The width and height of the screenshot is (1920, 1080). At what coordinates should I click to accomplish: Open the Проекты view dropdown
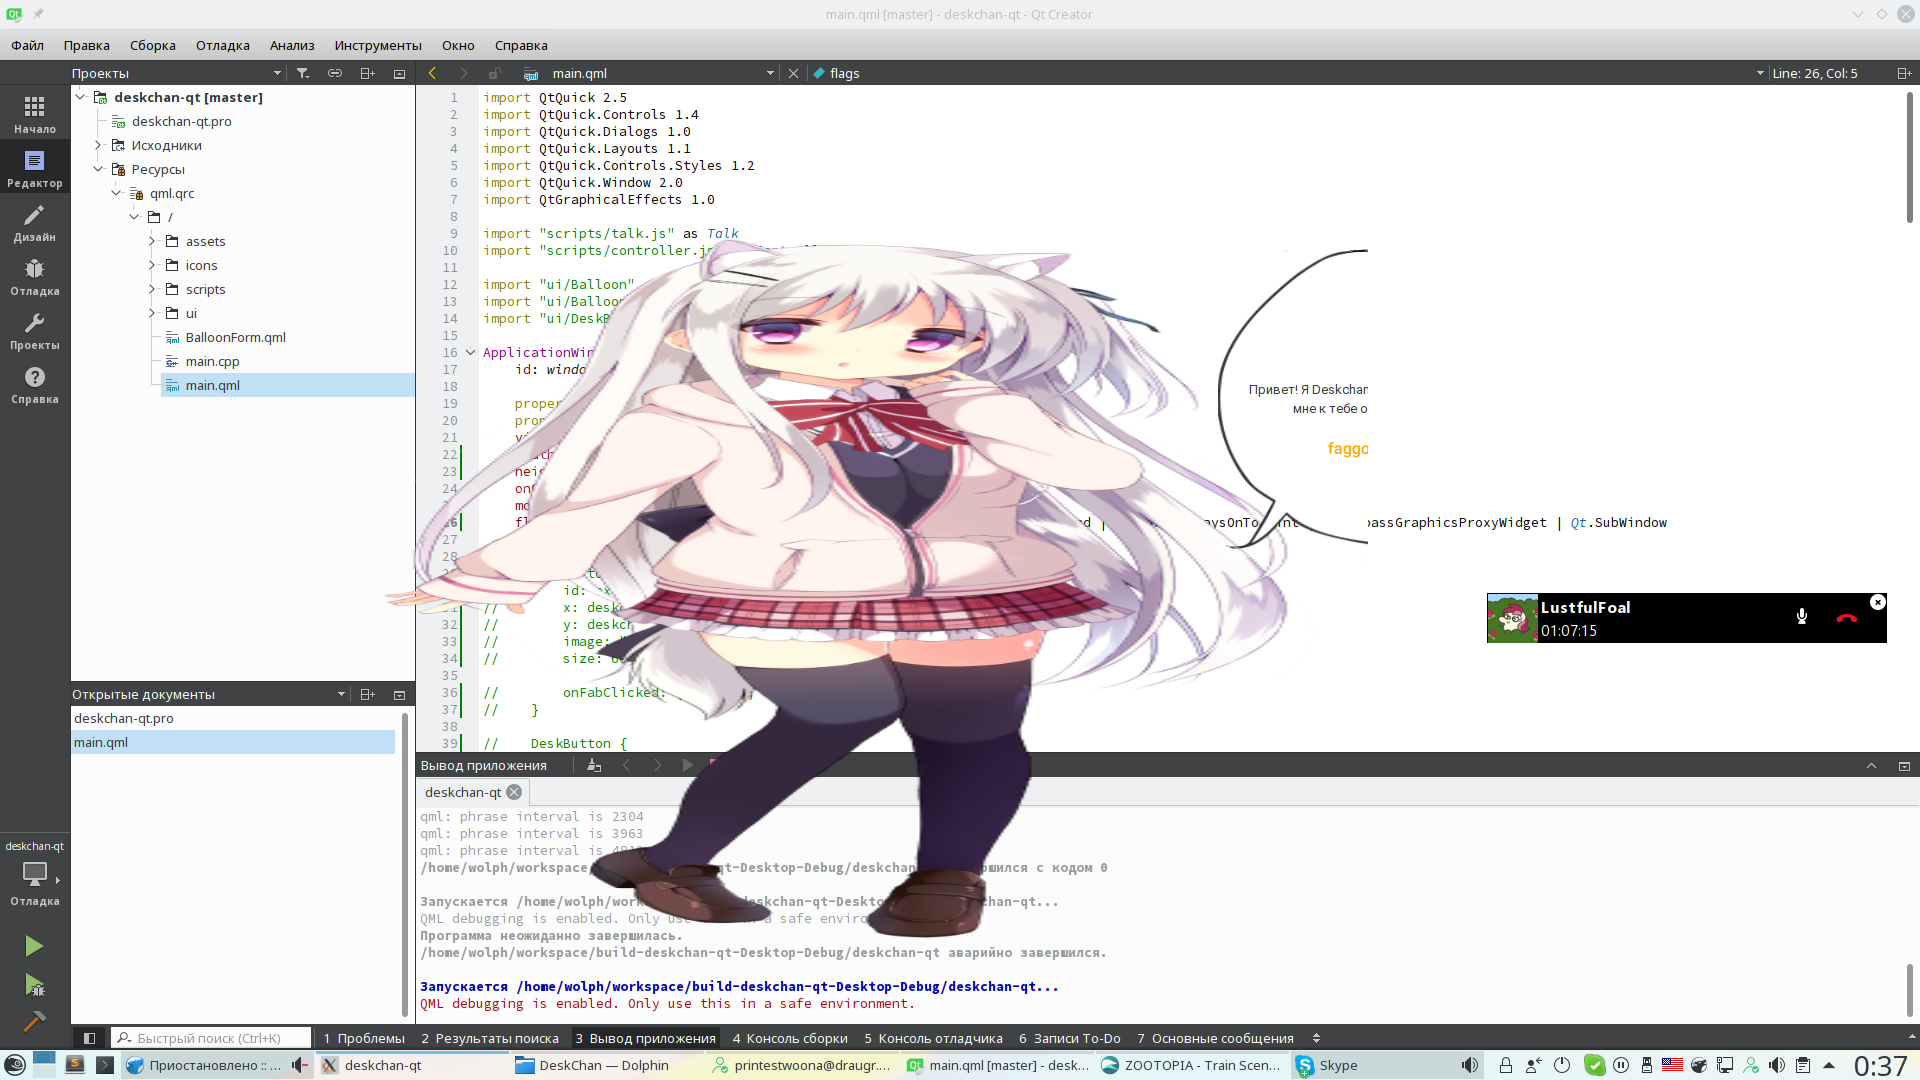277,73
